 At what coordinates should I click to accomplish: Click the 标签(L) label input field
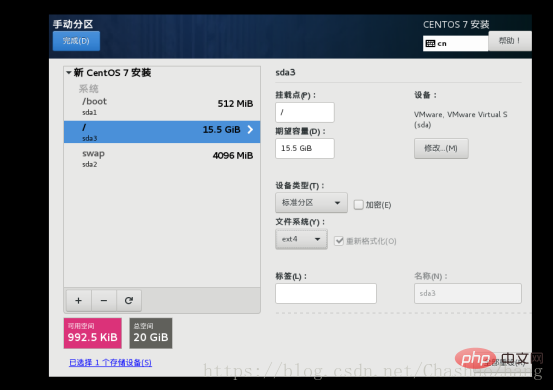(x=326, y=293)
